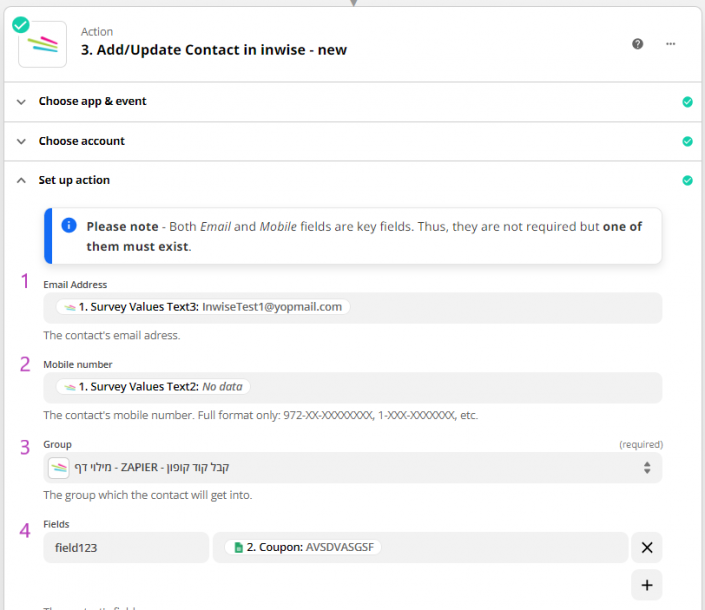The image size is (705, 610).
Task: Click the inwise app logo icon
Action: point(43,45)
